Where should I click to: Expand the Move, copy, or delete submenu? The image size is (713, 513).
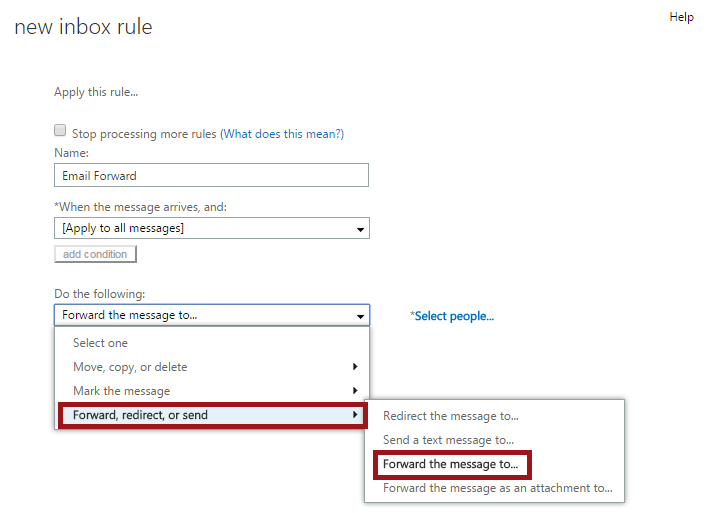tap(212, 367)
